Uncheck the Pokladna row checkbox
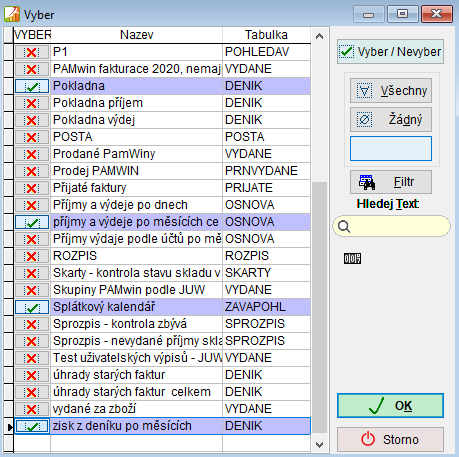This screenshot has height=457, width=459. coord(32,86)
